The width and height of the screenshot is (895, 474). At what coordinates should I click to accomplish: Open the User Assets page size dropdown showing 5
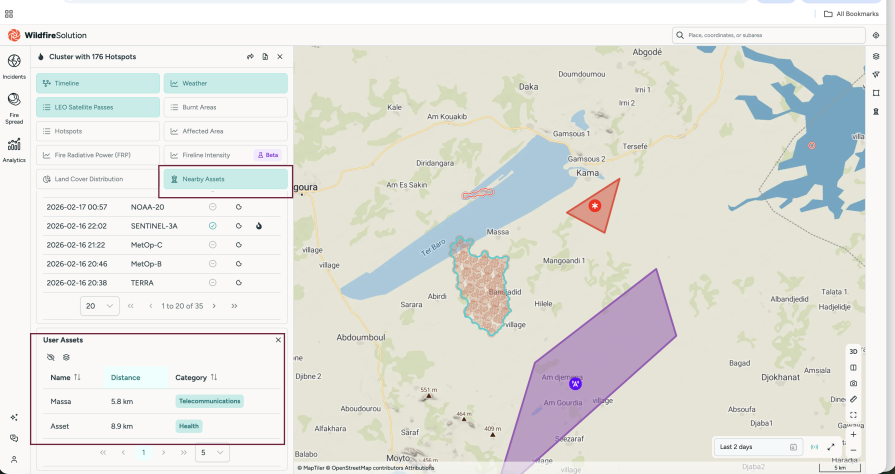tap(213, 452)
